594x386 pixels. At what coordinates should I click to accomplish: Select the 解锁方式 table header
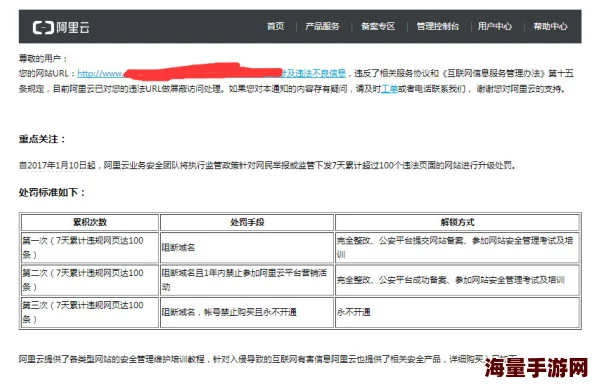click(x=457, y=222)
